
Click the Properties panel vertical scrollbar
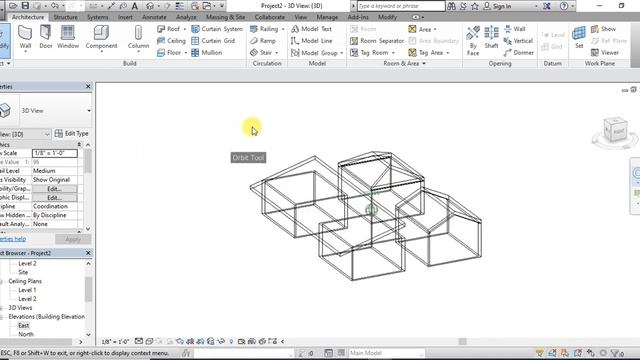(88, 161)
